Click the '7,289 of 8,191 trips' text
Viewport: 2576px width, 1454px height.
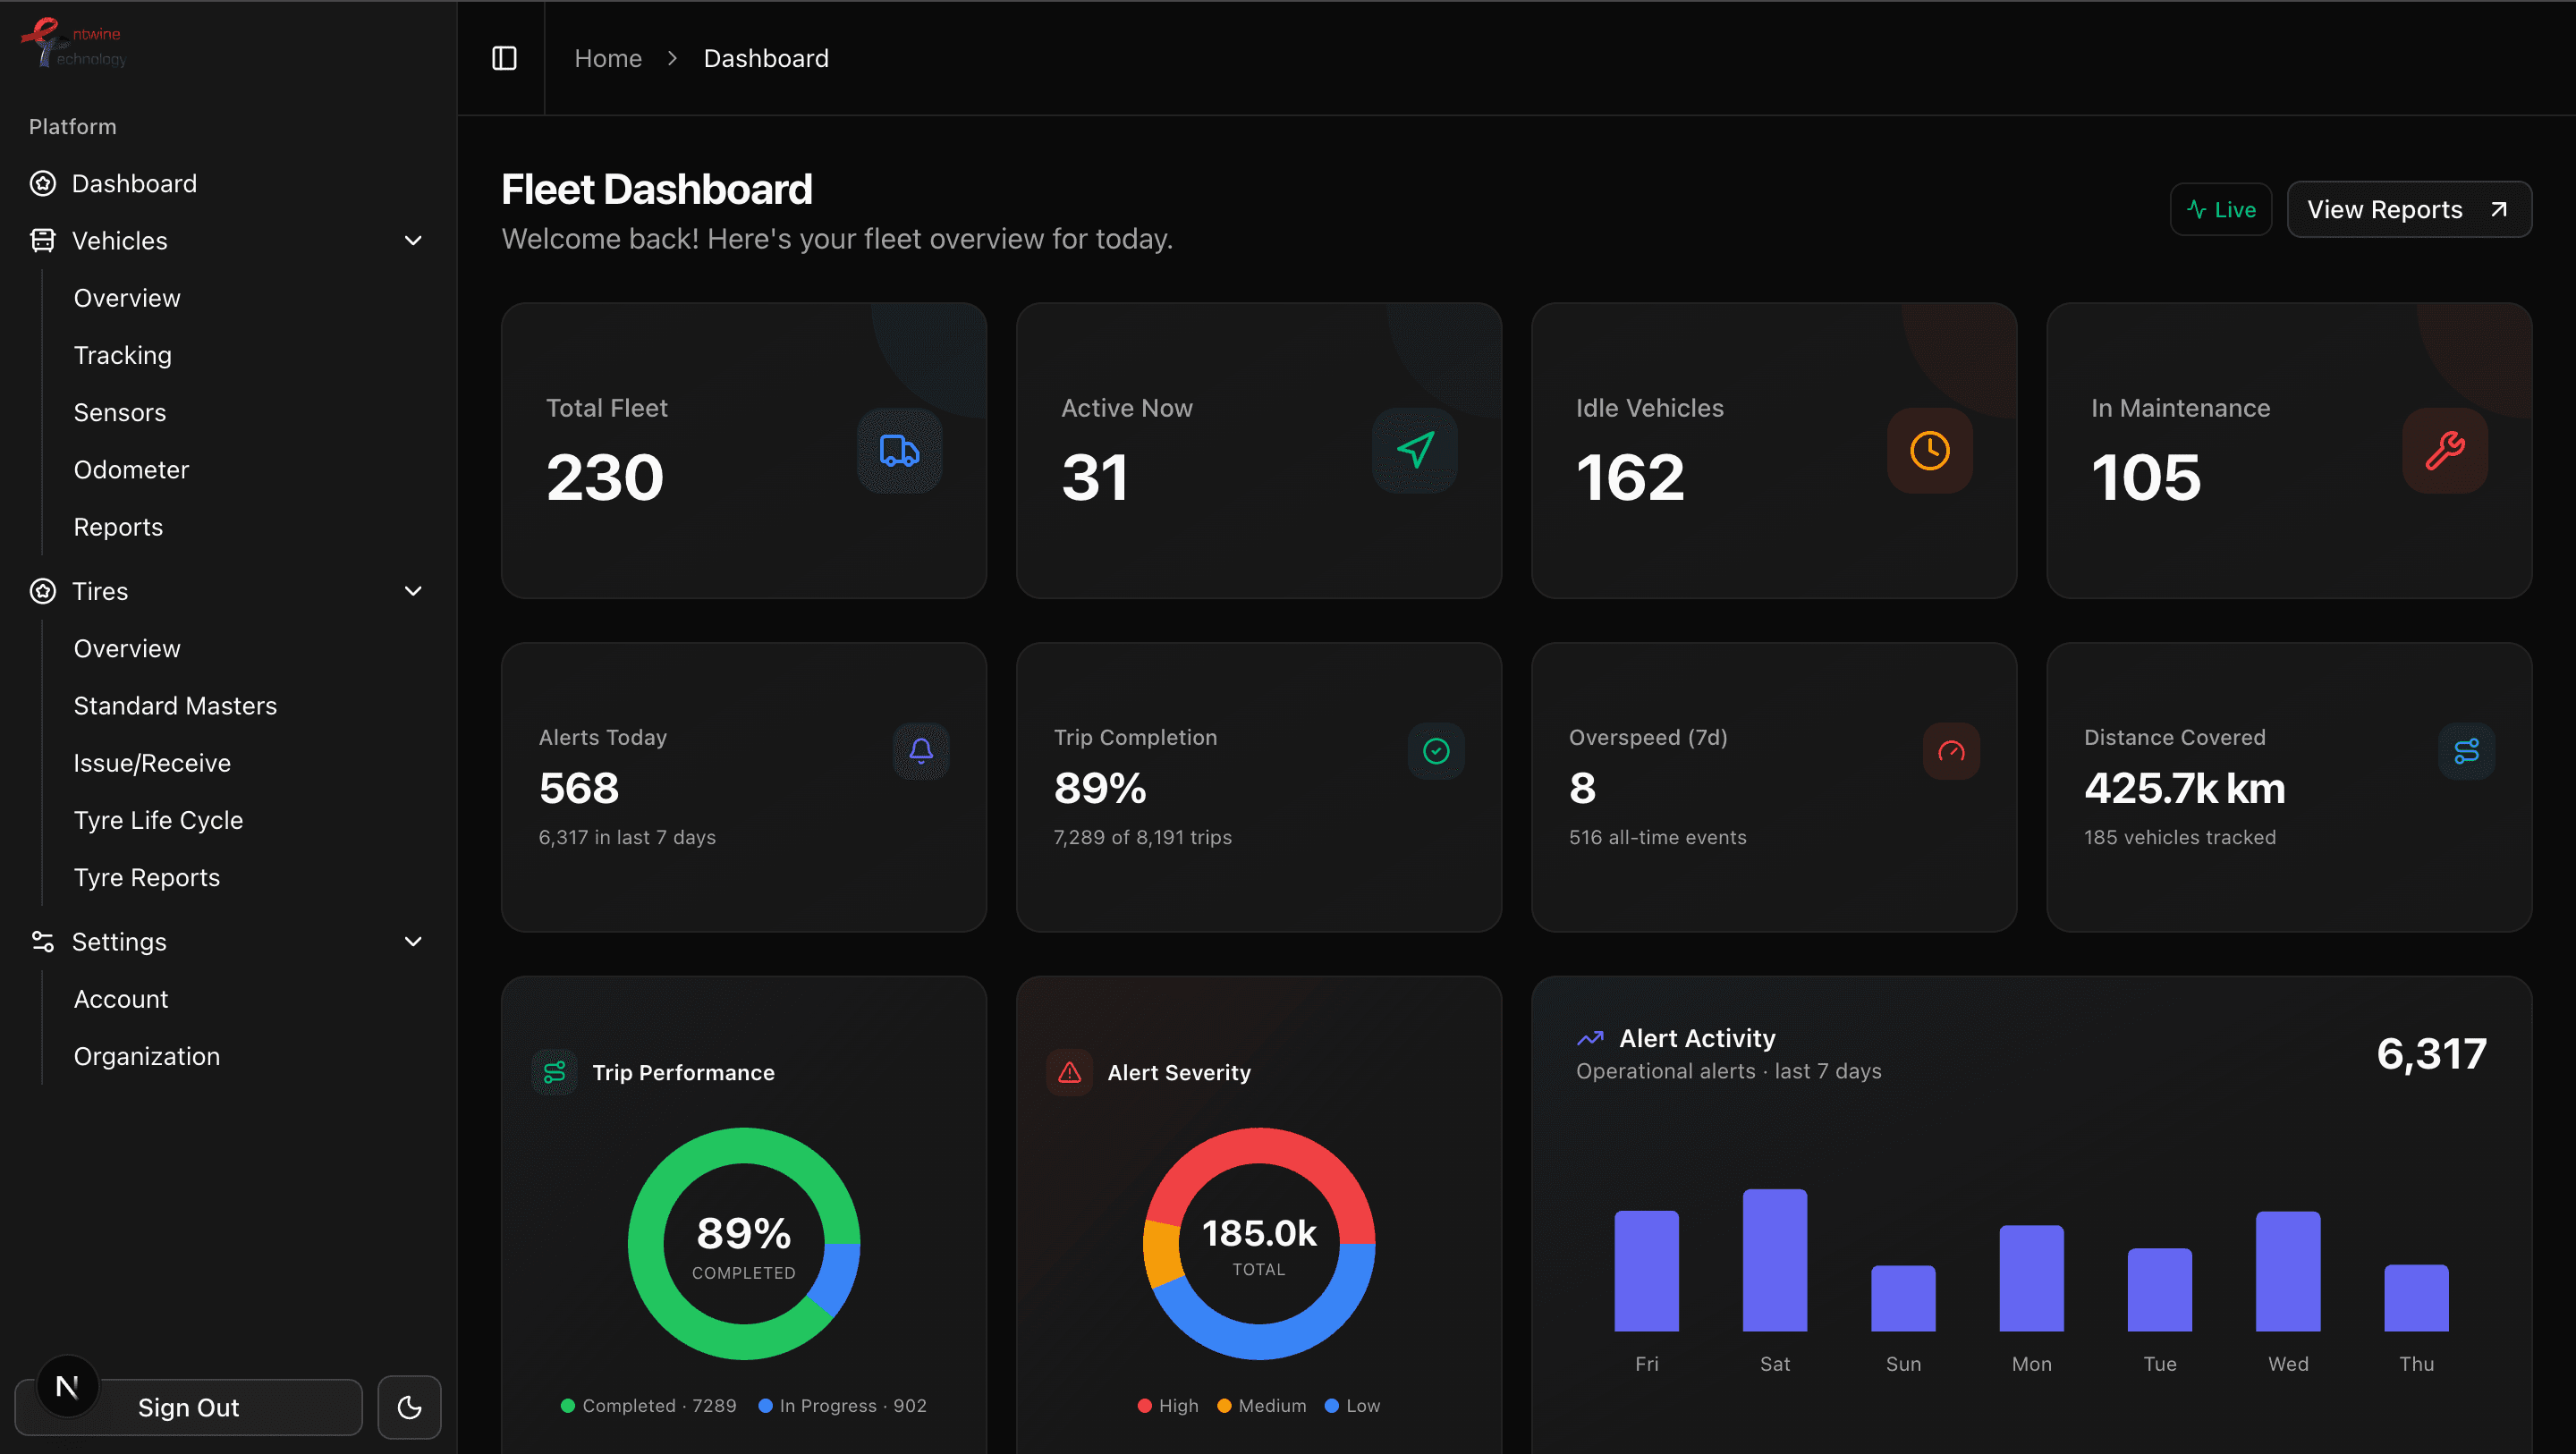(x=1142, y=837)
